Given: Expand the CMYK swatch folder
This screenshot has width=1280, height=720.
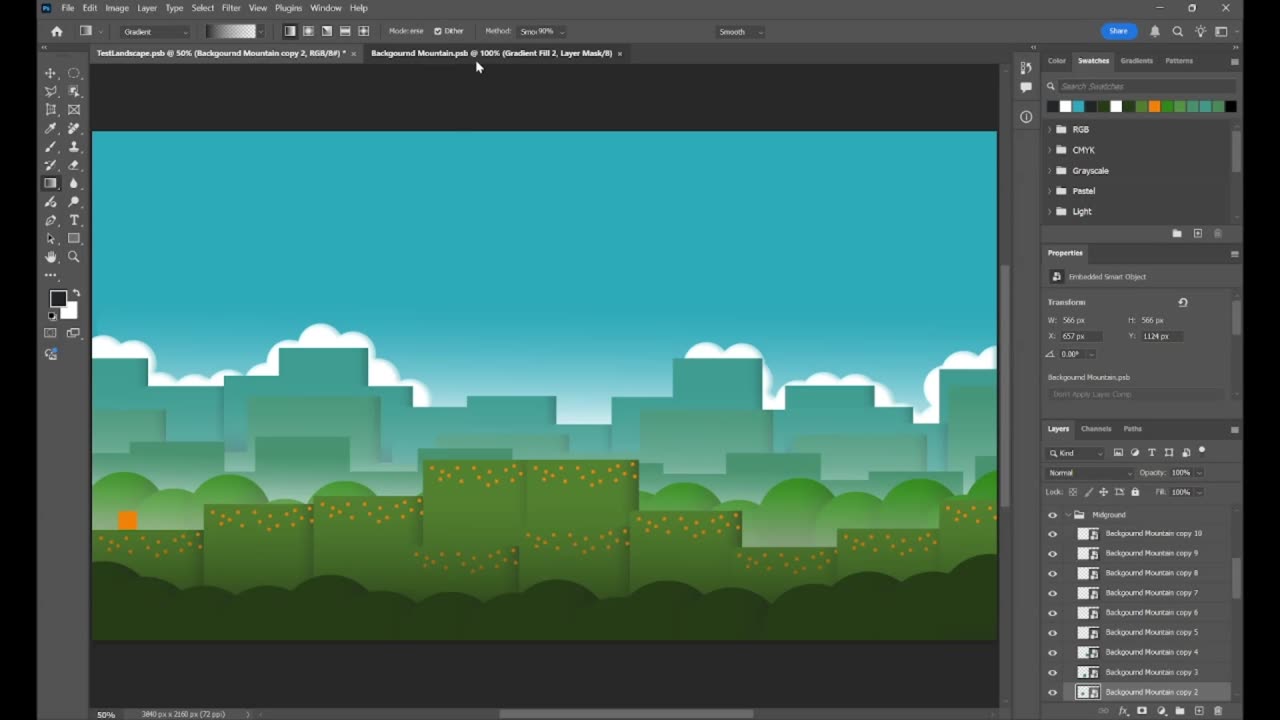Looking at the screenshot, I should (x=1049, y=150).
